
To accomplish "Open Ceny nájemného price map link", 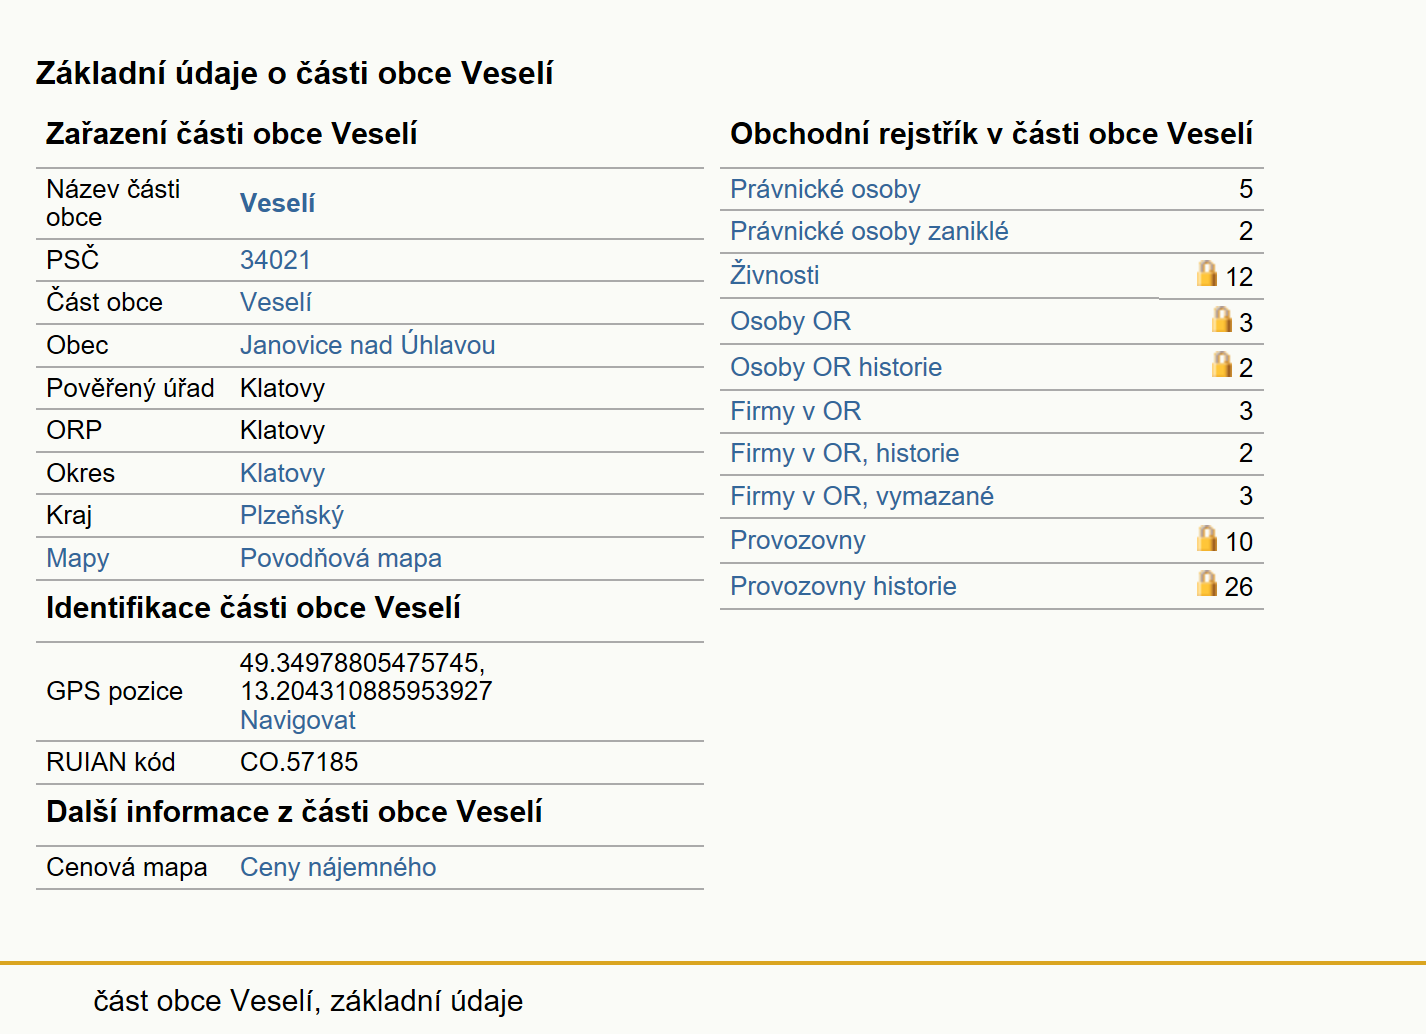I will (x=338, y=867).
